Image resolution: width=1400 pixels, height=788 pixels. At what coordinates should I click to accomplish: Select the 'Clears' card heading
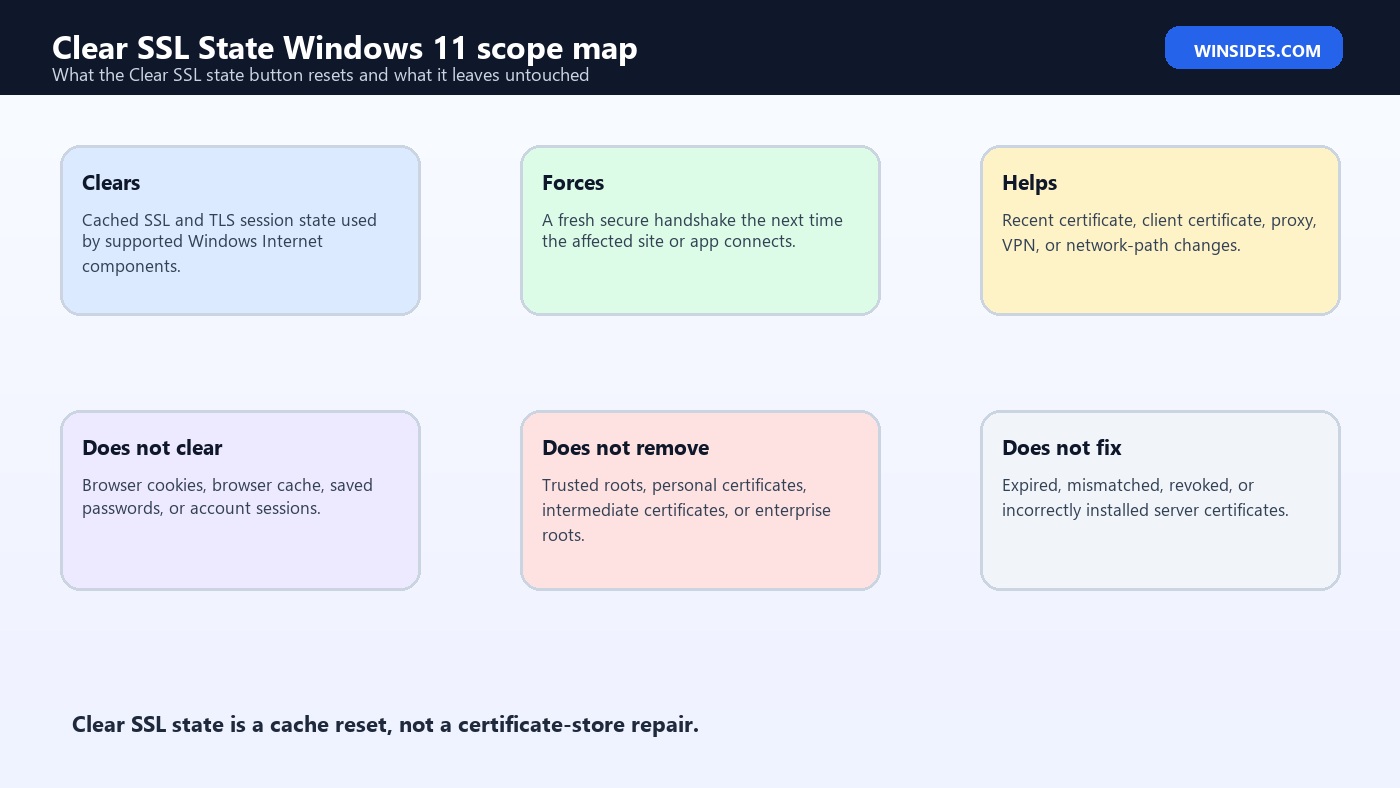111,183
